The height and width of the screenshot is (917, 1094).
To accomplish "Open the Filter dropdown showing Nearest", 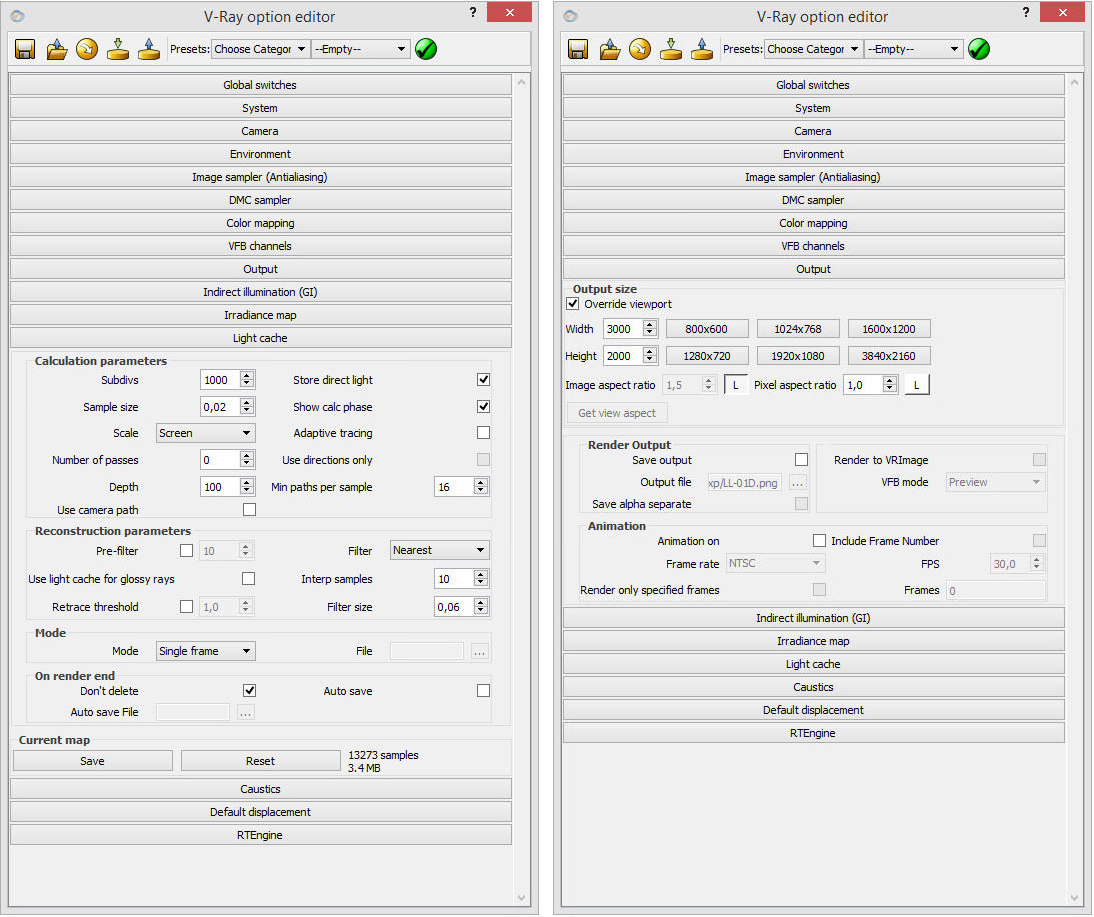I will pyautogui.click(x=439, y=550).
